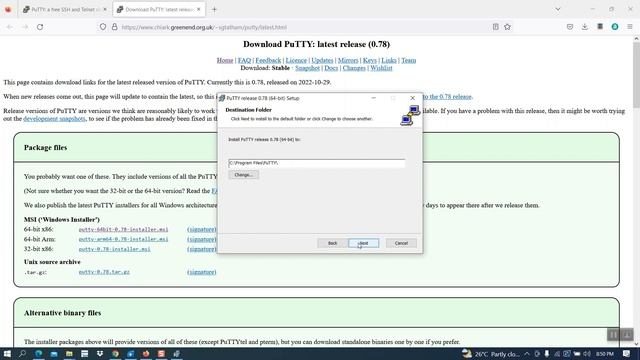Toggle reader view icon in address bar
This screenshot has width=640, height=360.
pyautogui.click(x=496, y=27)
